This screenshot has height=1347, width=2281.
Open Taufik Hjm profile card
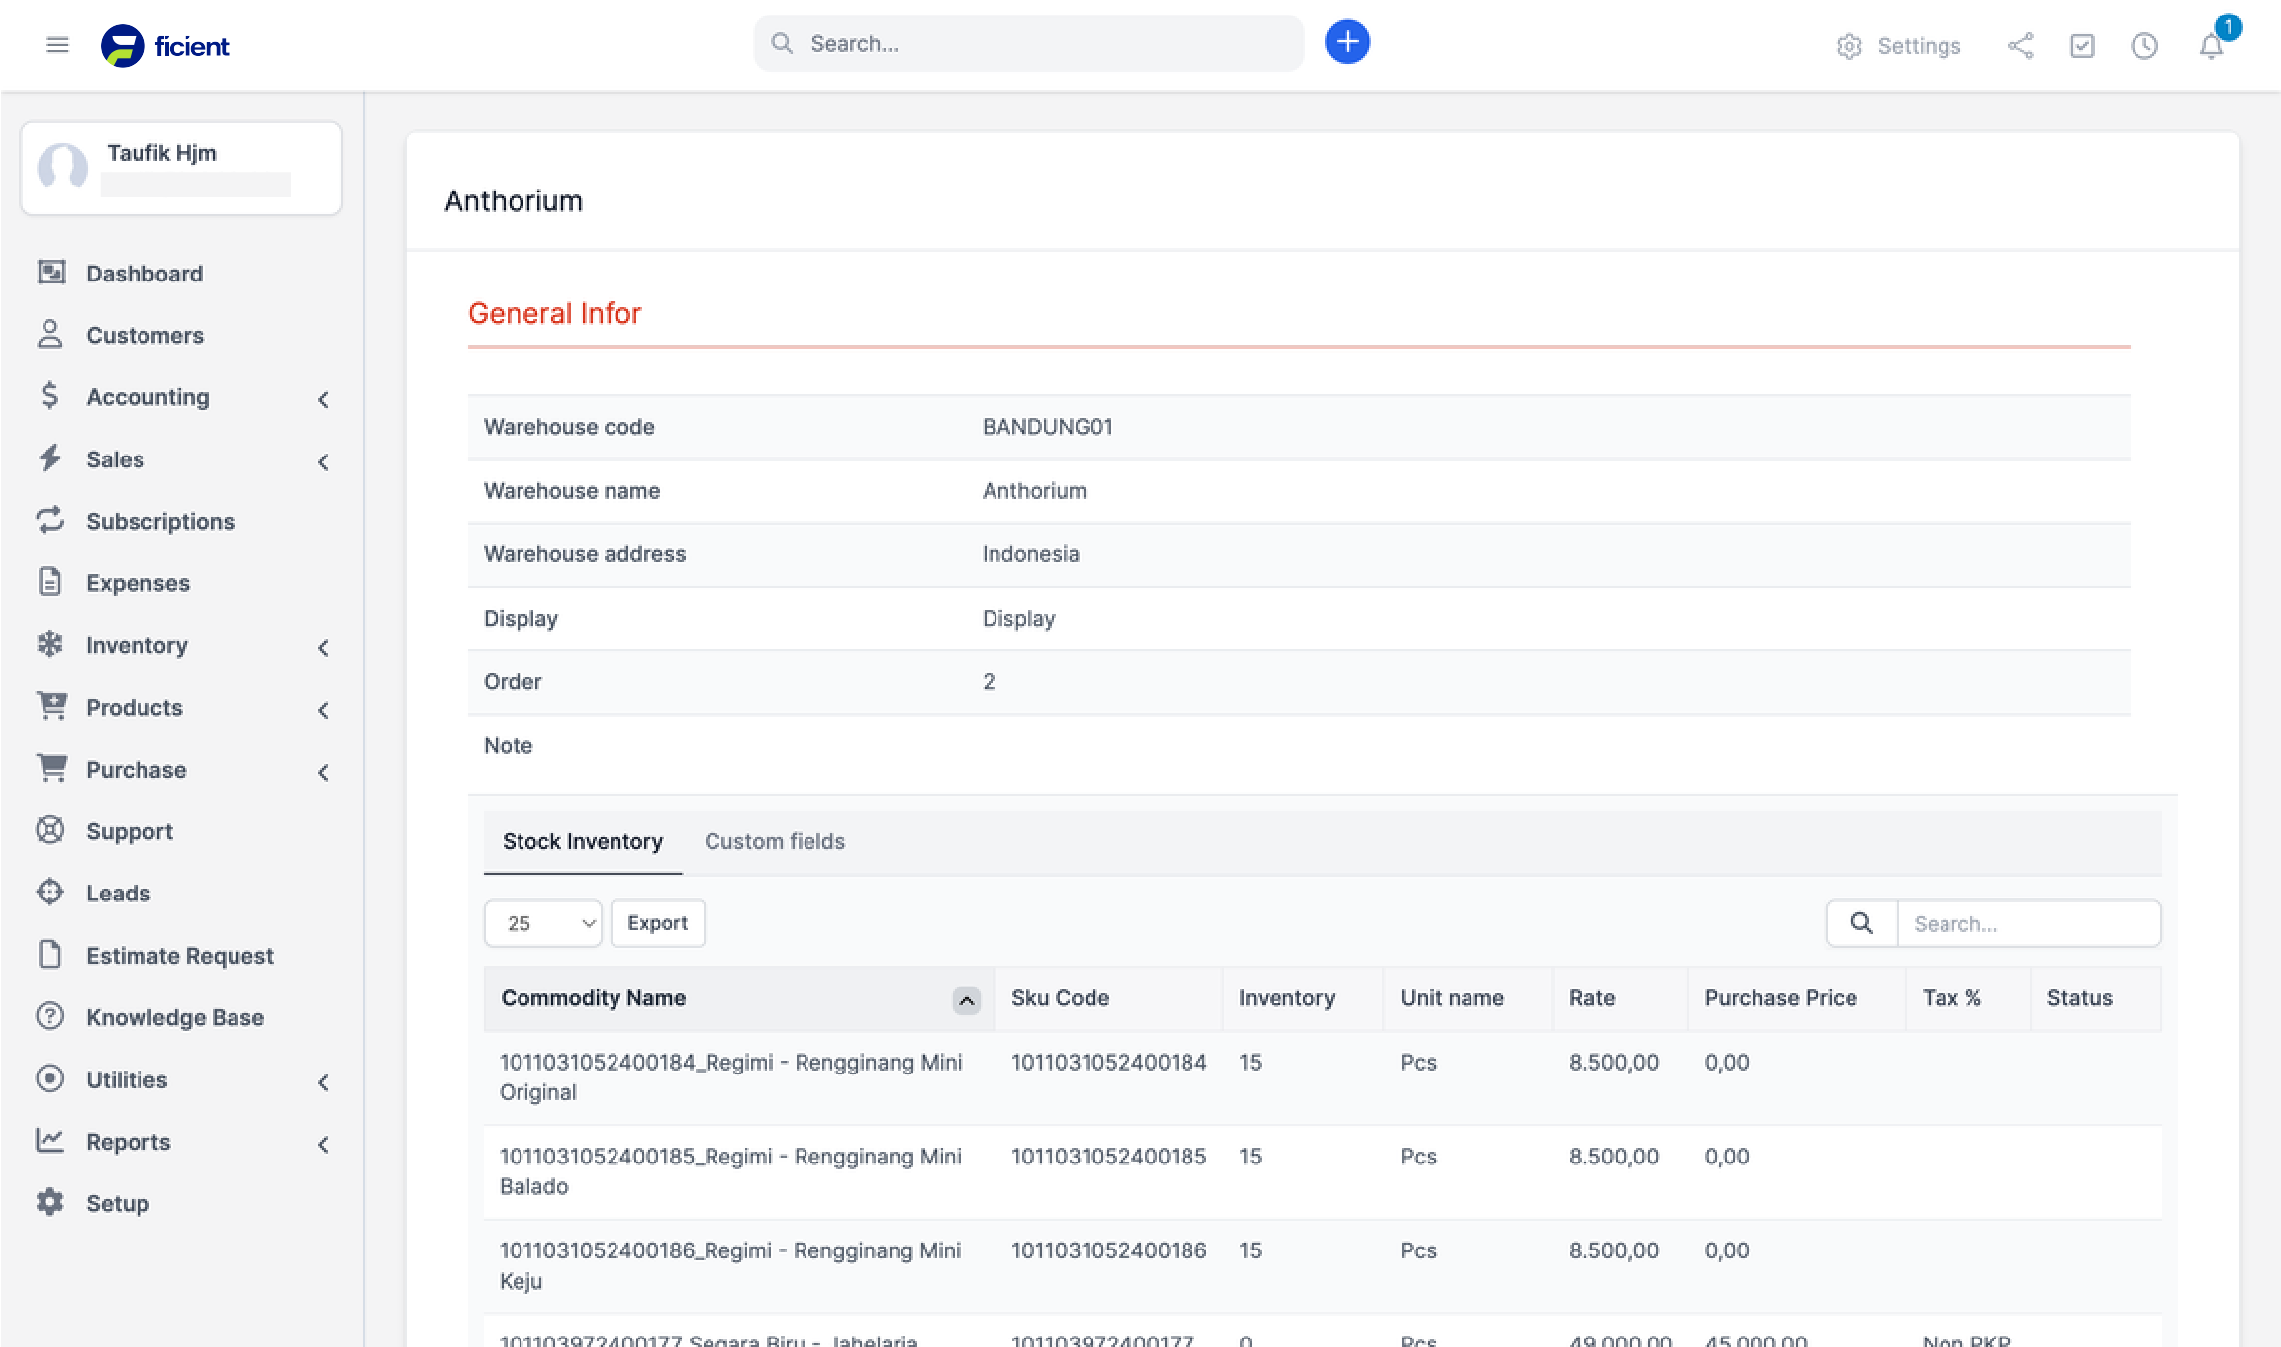coord(181,168)
